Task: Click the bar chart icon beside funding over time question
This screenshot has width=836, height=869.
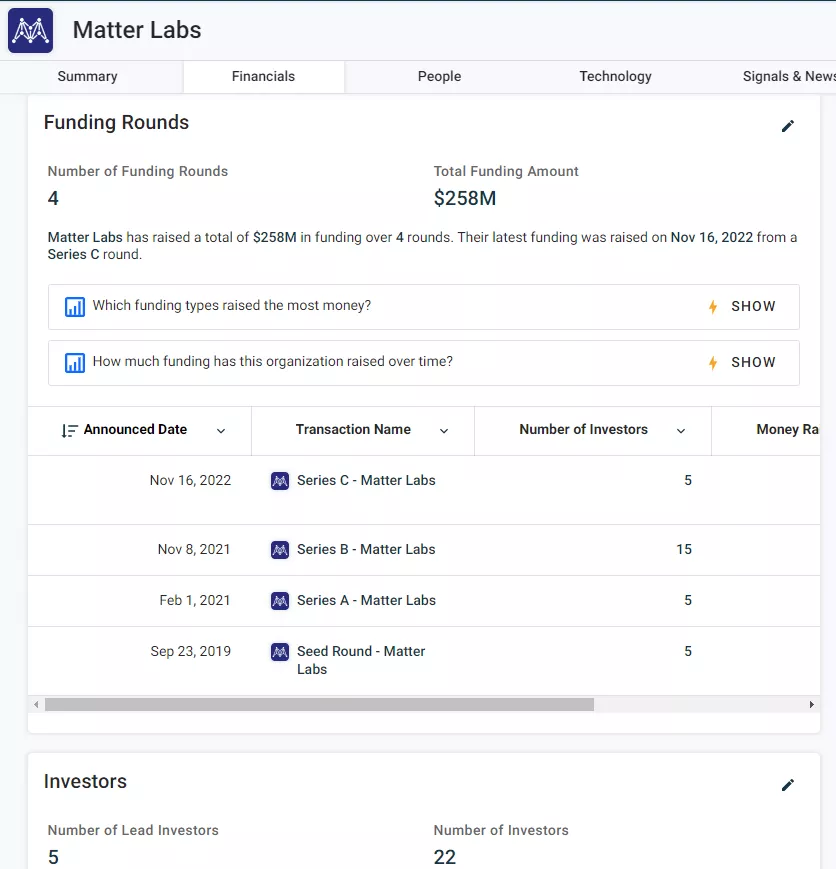Action: [x=74, y=362]
